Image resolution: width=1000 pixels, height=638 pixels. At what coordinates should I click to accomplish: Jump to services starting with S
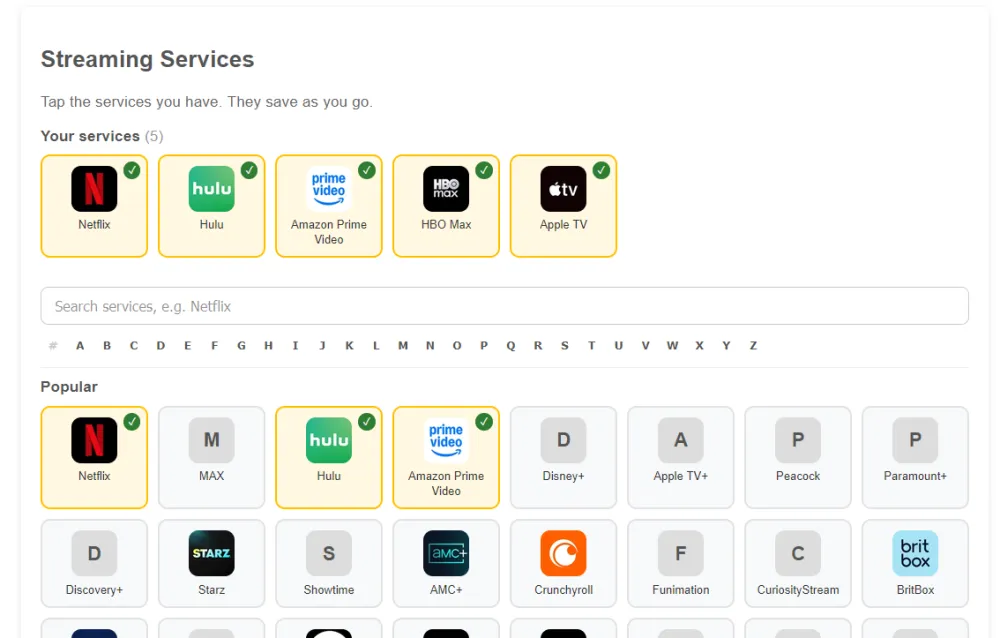(x=564, y=345)
